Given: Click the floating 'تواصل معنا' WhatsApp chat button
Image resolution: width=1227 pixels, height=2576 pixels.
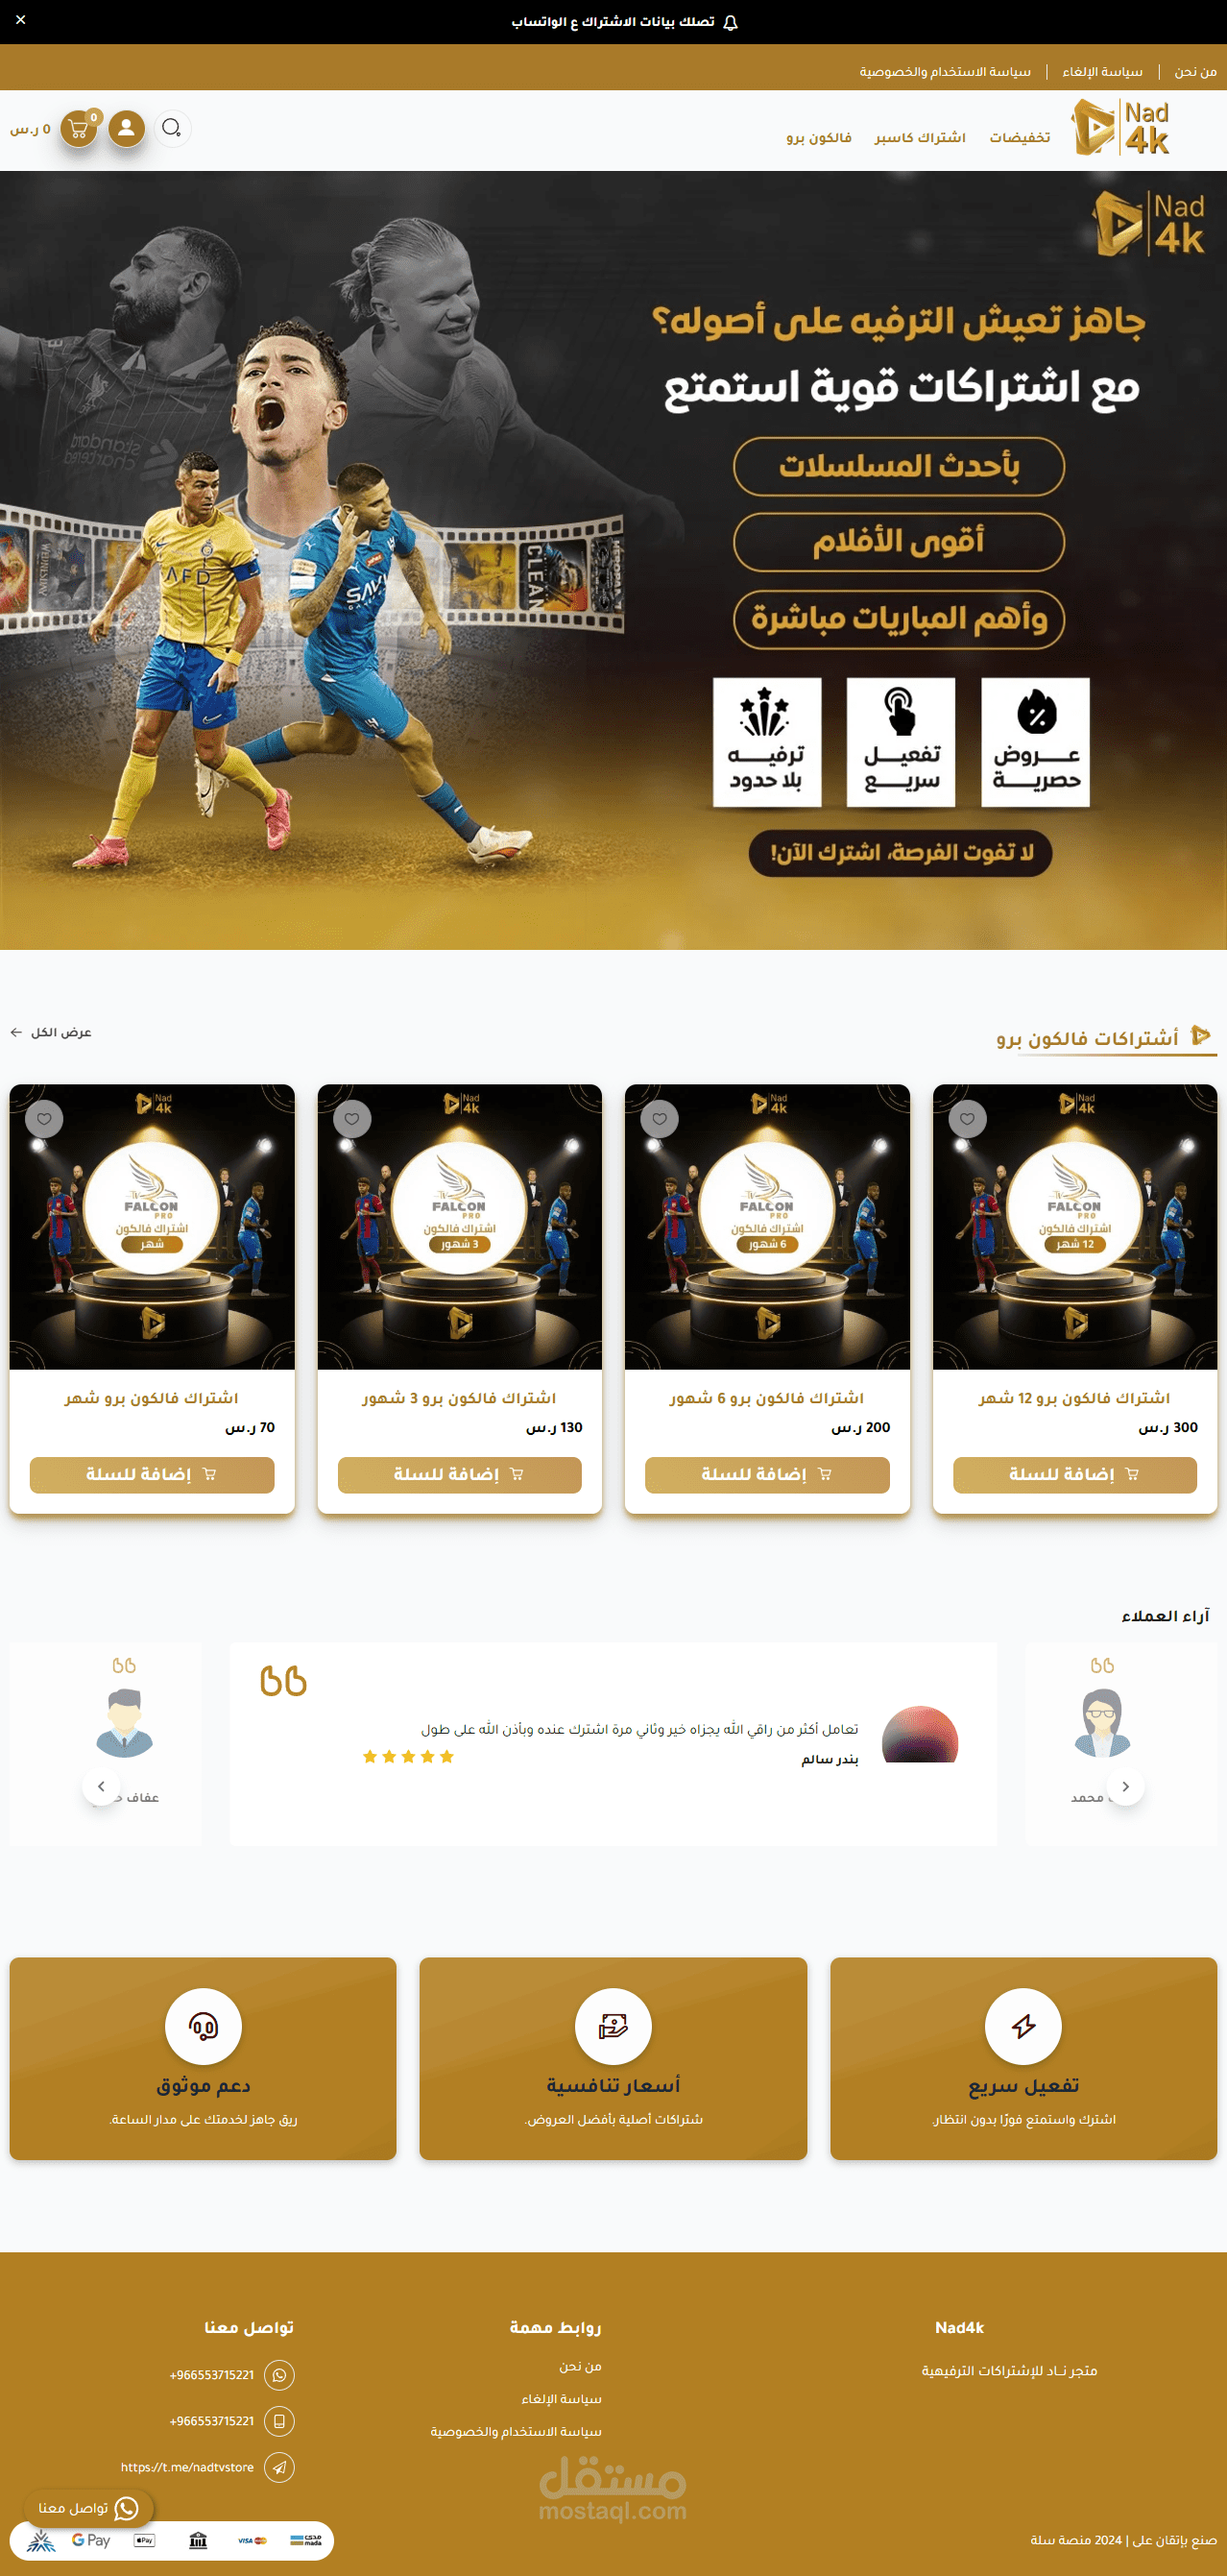Looking at the screenshot, I should [x=88, y=2507].
